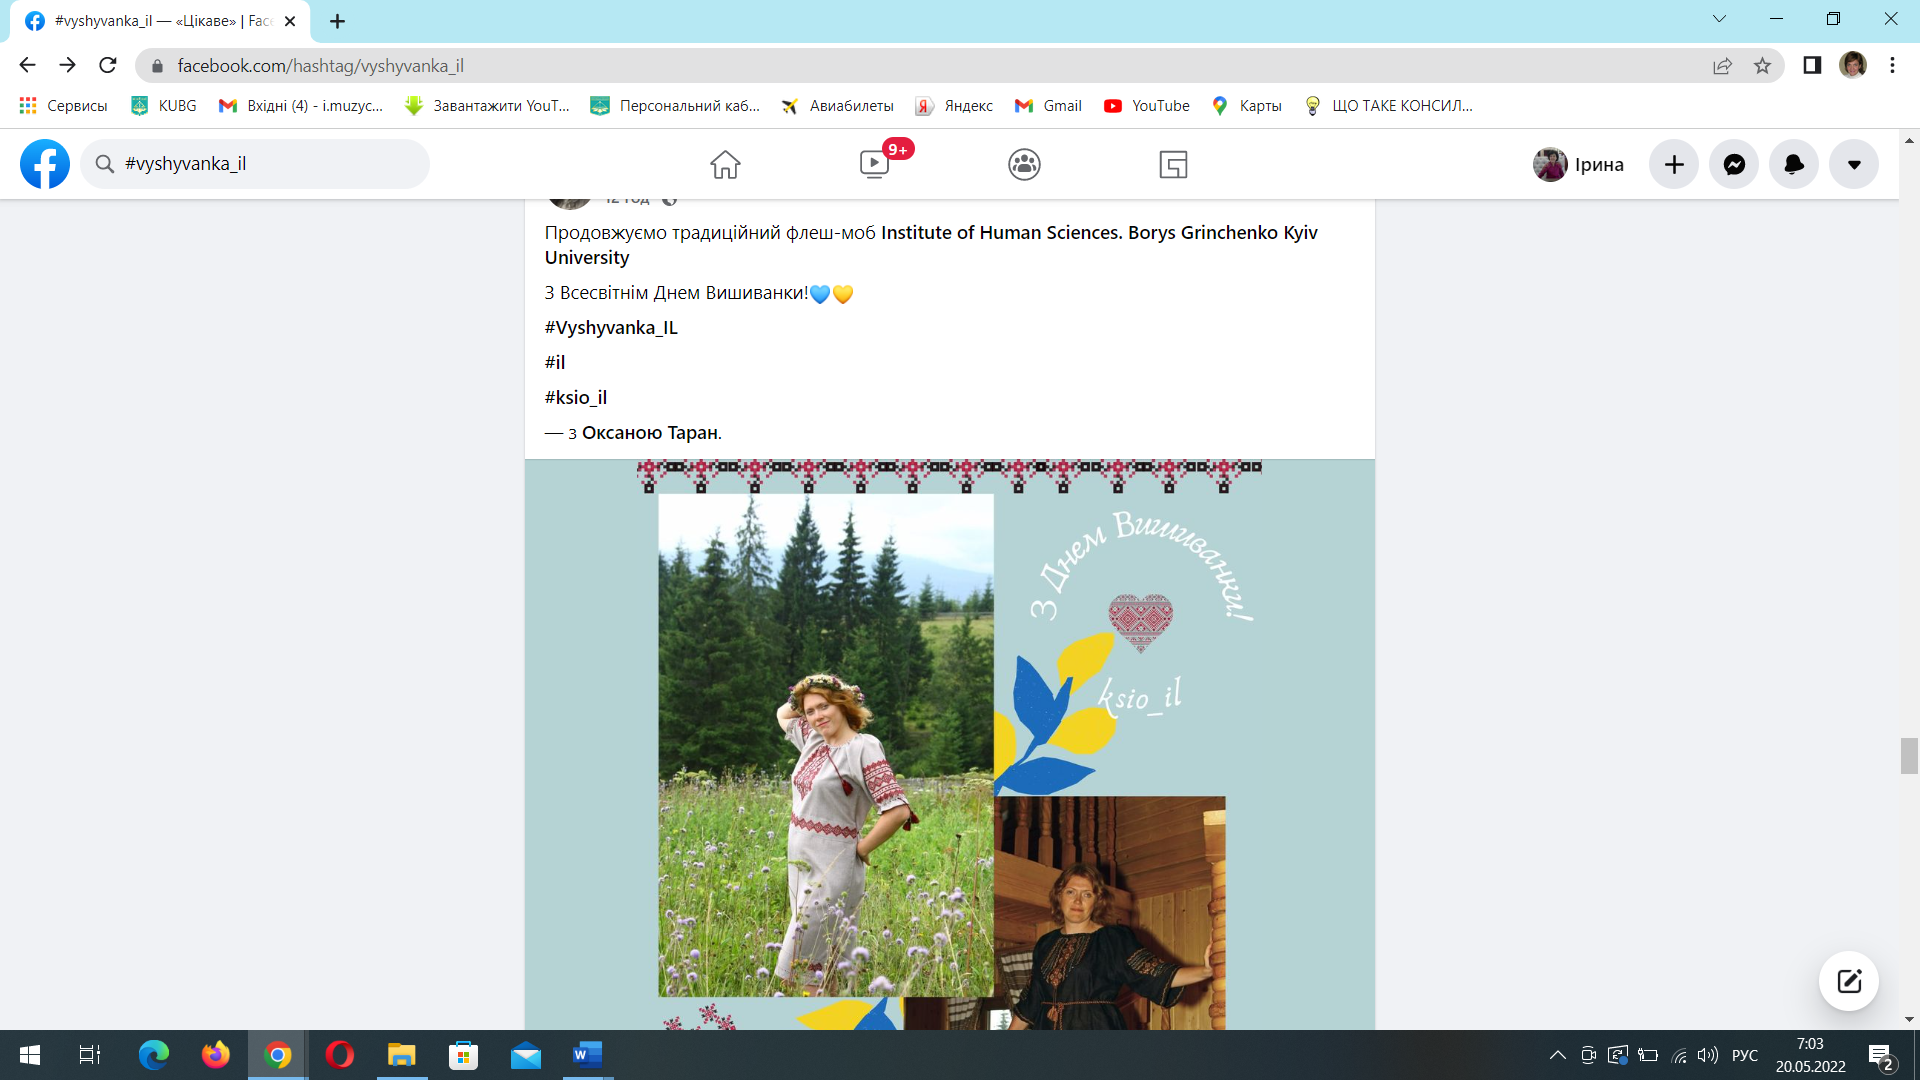Screen dimensions: 1920x1080
Task: Toggle bookmark star for this page
Action: [x=1762, y=66]
